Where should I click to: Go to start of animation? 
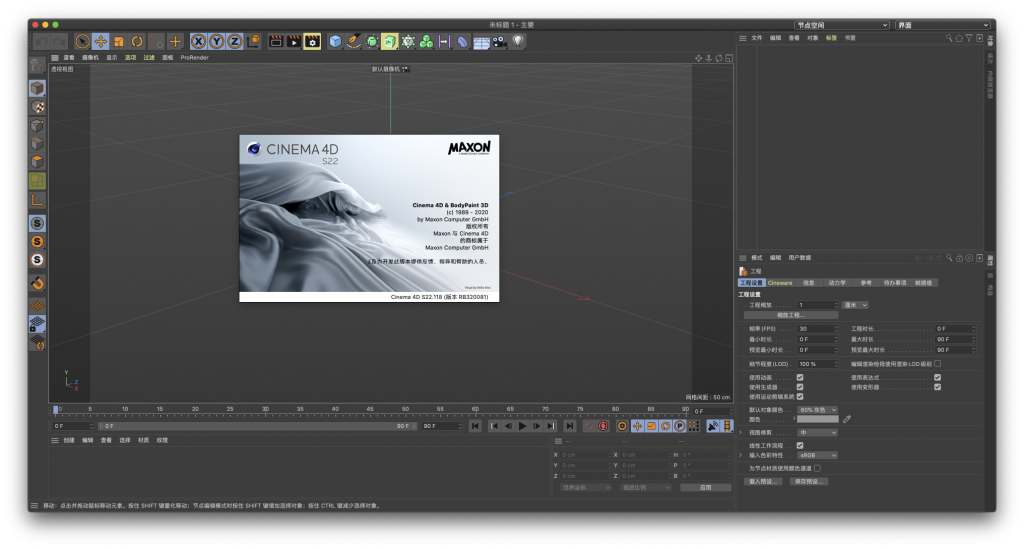coord(475,426)
